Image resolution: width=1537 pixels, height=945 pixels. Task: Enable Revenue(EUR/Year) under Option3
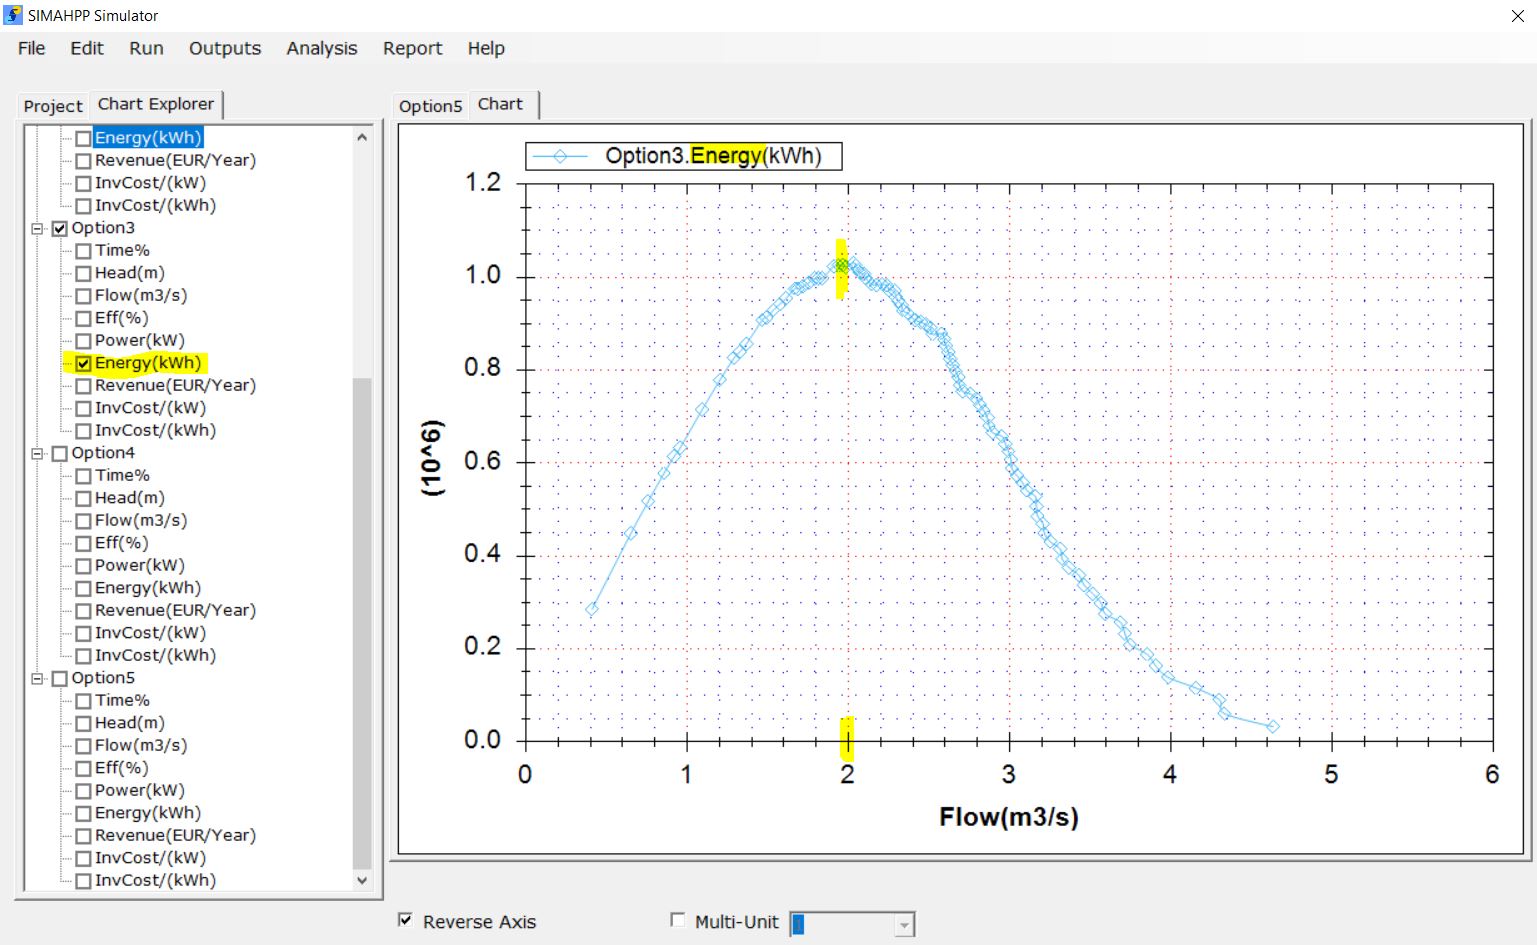point(84,386)
